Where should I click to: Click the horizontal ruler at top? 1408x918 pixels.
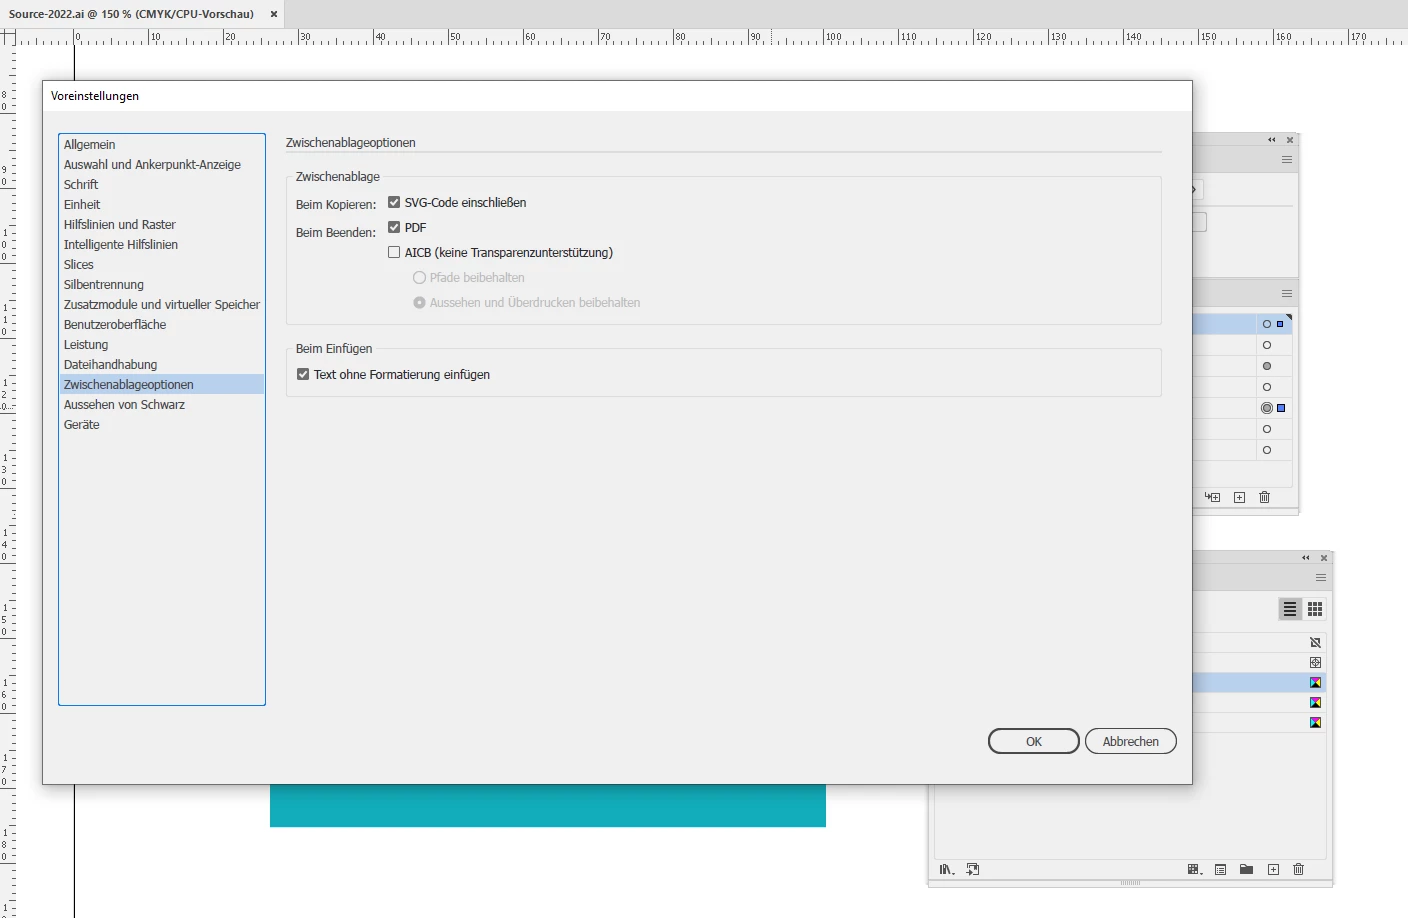(x=712, y=37)
